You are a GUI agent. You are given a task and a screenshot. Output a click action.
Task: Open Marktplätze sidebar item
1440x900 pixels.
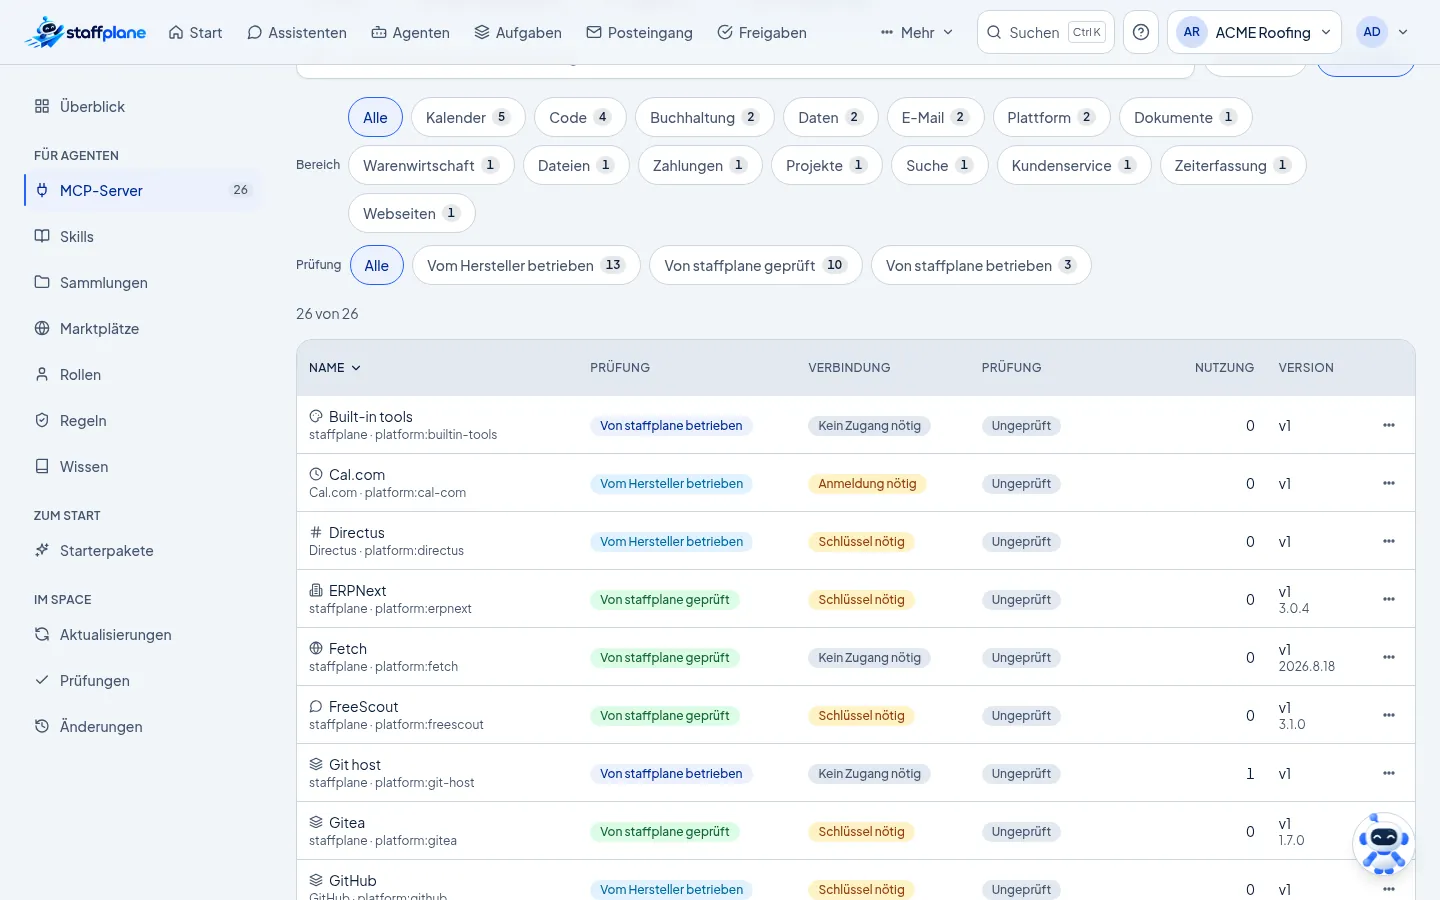pos(140,328)
